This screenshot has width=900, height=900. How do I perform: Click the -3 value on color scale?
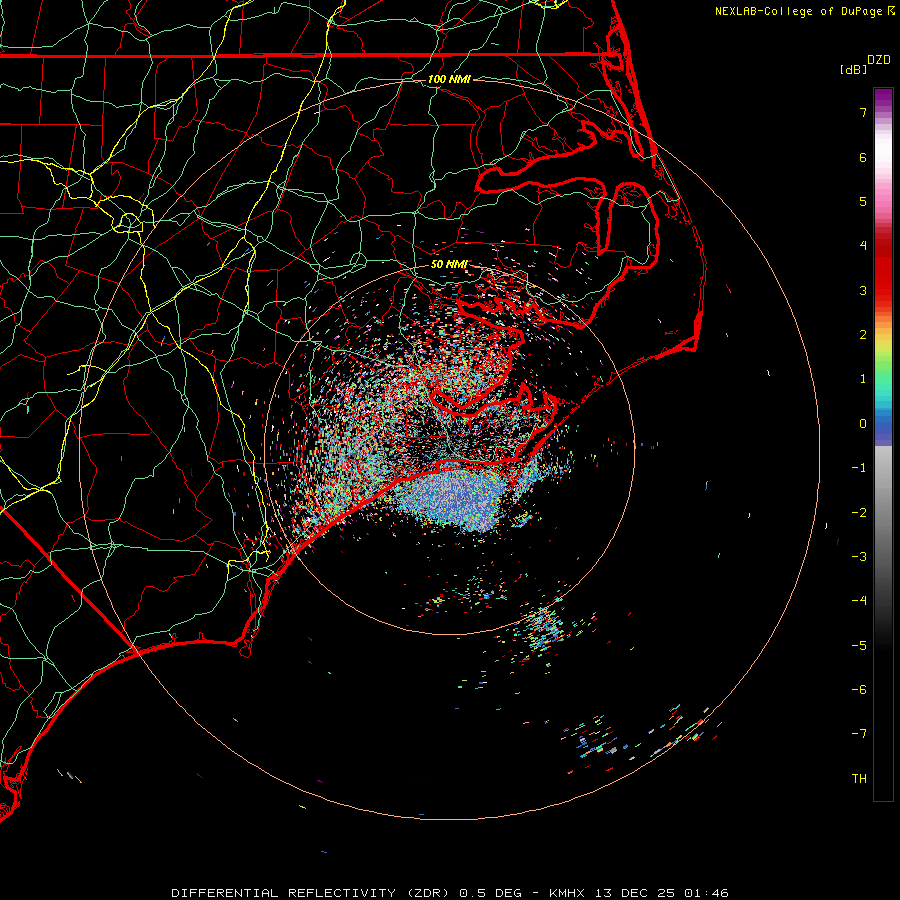pyautogui.click(x=859, y=557)
